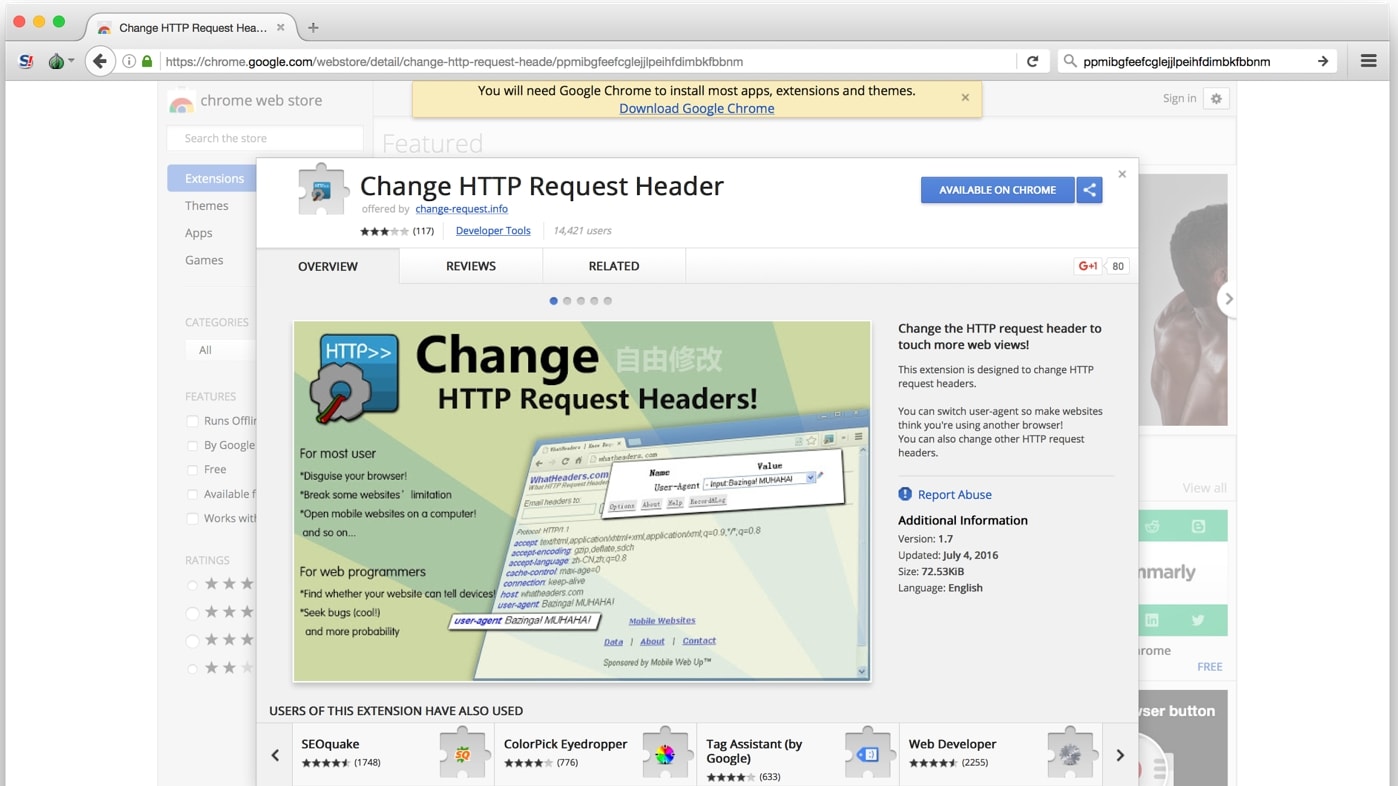This screenshot has width=1398, height=786.
Task: Close the Change HTTP Request Header browser tab
Action: (x=280, y=27)
